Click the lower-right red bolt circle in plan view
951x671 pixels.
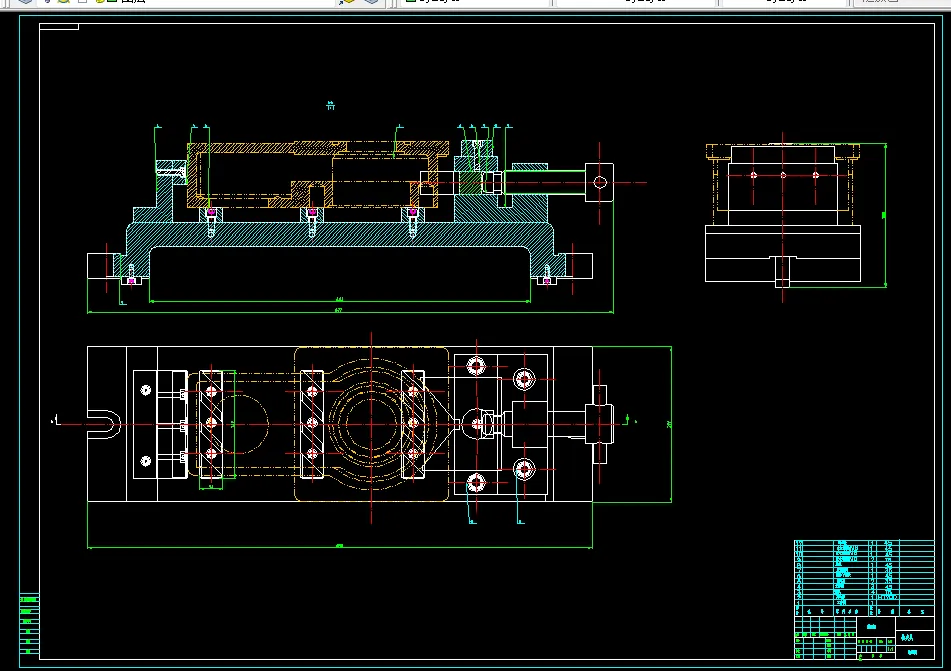coord(526,469)
